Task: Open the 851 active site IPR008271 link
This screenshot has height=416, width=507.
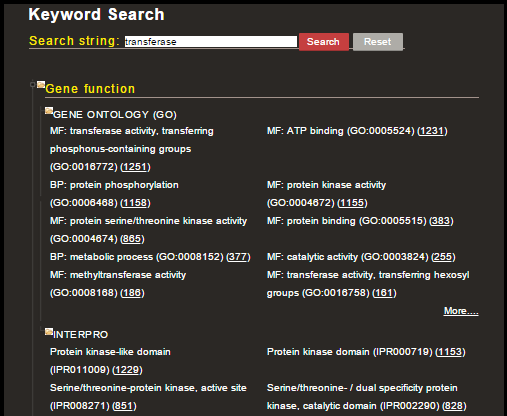Action: (x=124, y=406)
